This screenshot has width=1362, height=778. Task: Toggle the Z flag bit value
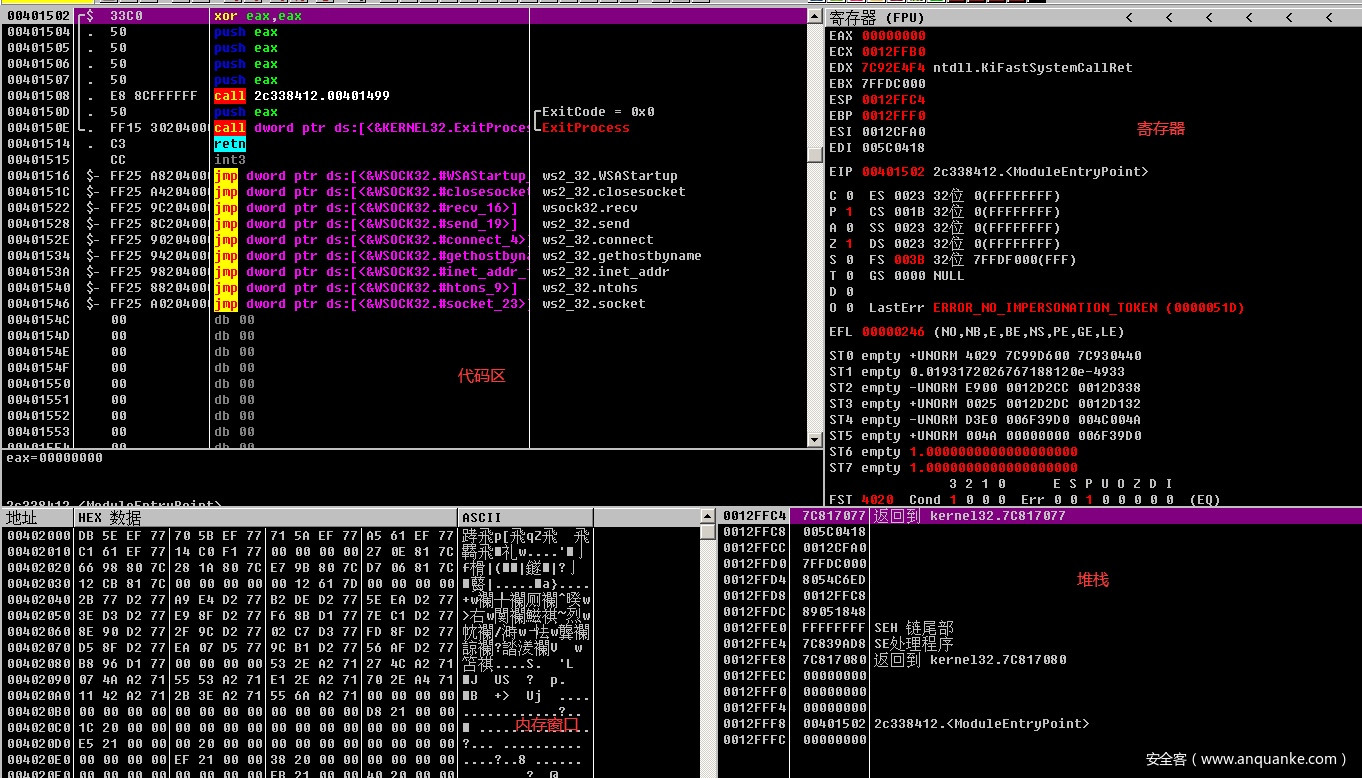849,244
